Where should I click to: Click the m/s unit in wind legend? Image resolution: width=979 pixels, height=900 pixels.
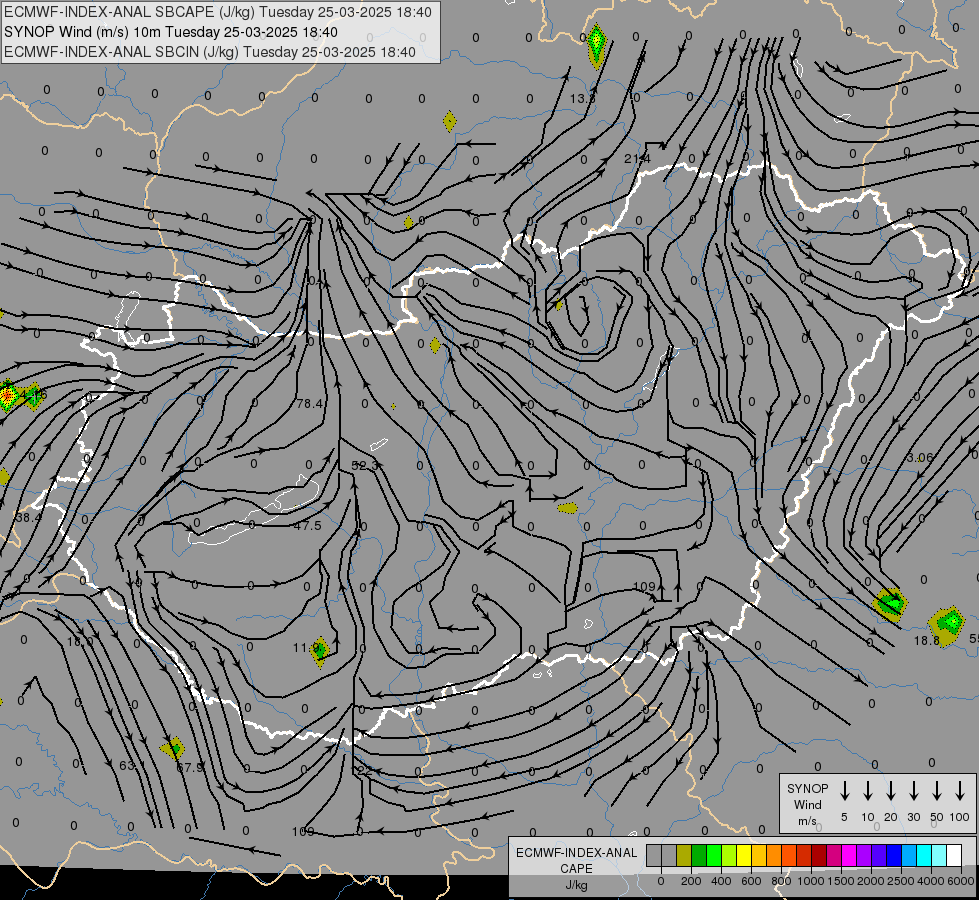807,821
